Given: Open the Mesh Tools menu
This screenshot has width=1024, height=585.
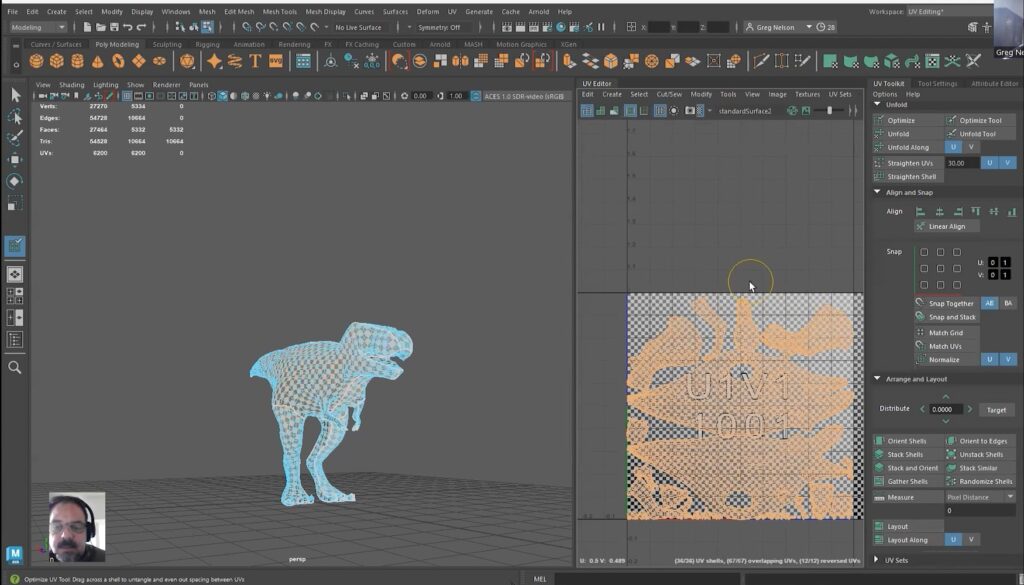Looking at the screenshot, I should [280, 12].
